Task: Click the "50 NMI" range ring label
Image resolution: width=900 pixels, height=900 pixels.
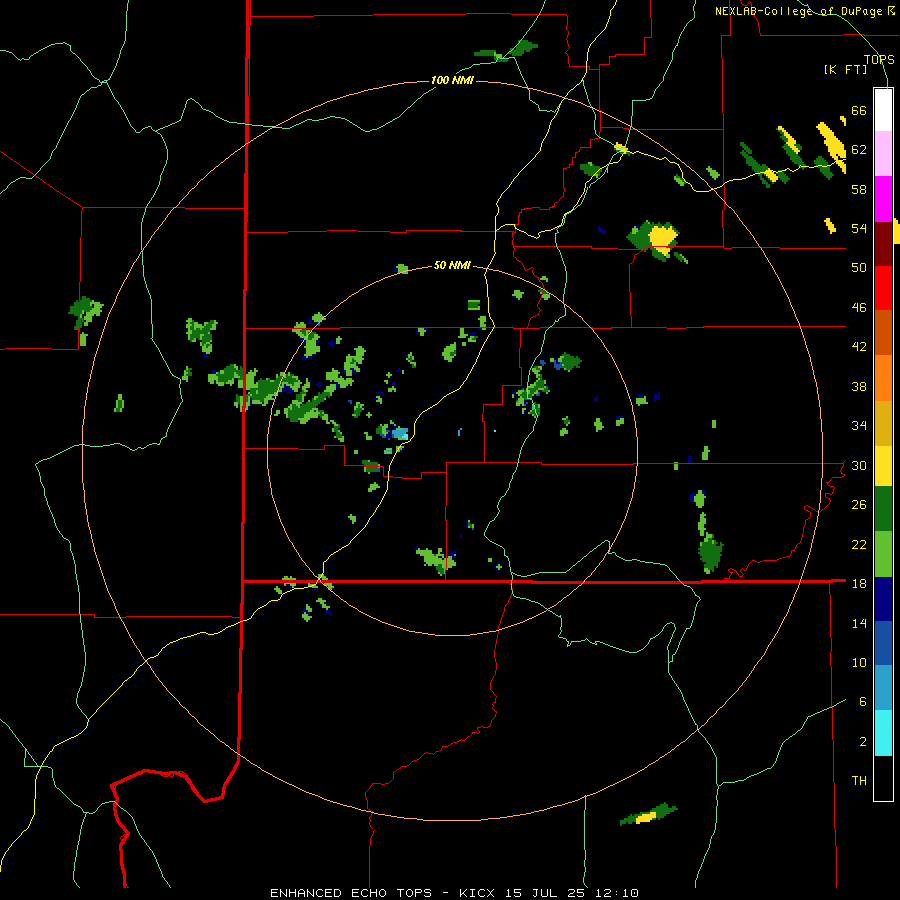Action: (x=452, y=265)
